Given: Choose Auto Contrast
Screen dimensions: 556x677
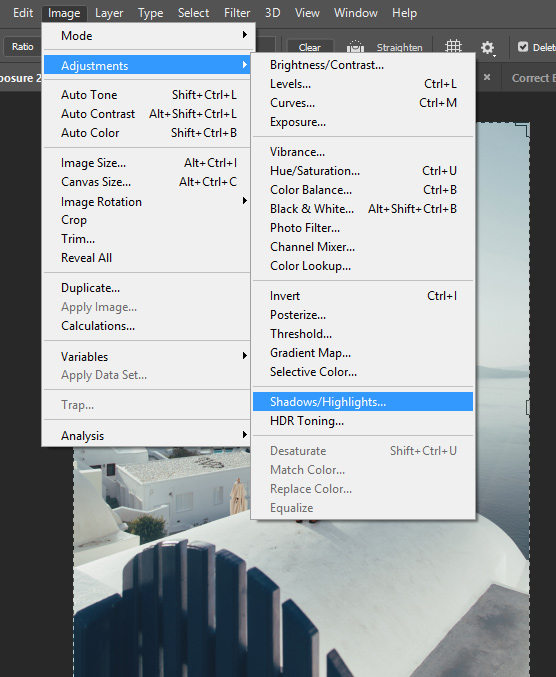Looking at the screenshot, I should (147, 114).
